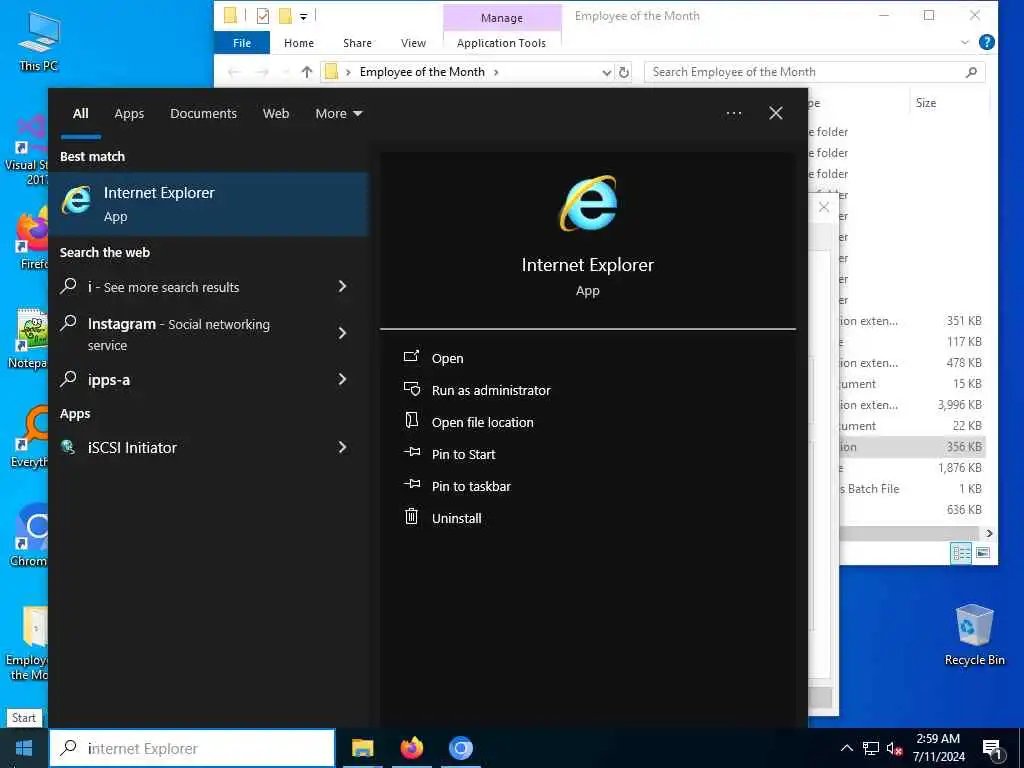Click the network tray icon
The height and width of the screenshot is (768, 1024).
[x=871, y=748]
